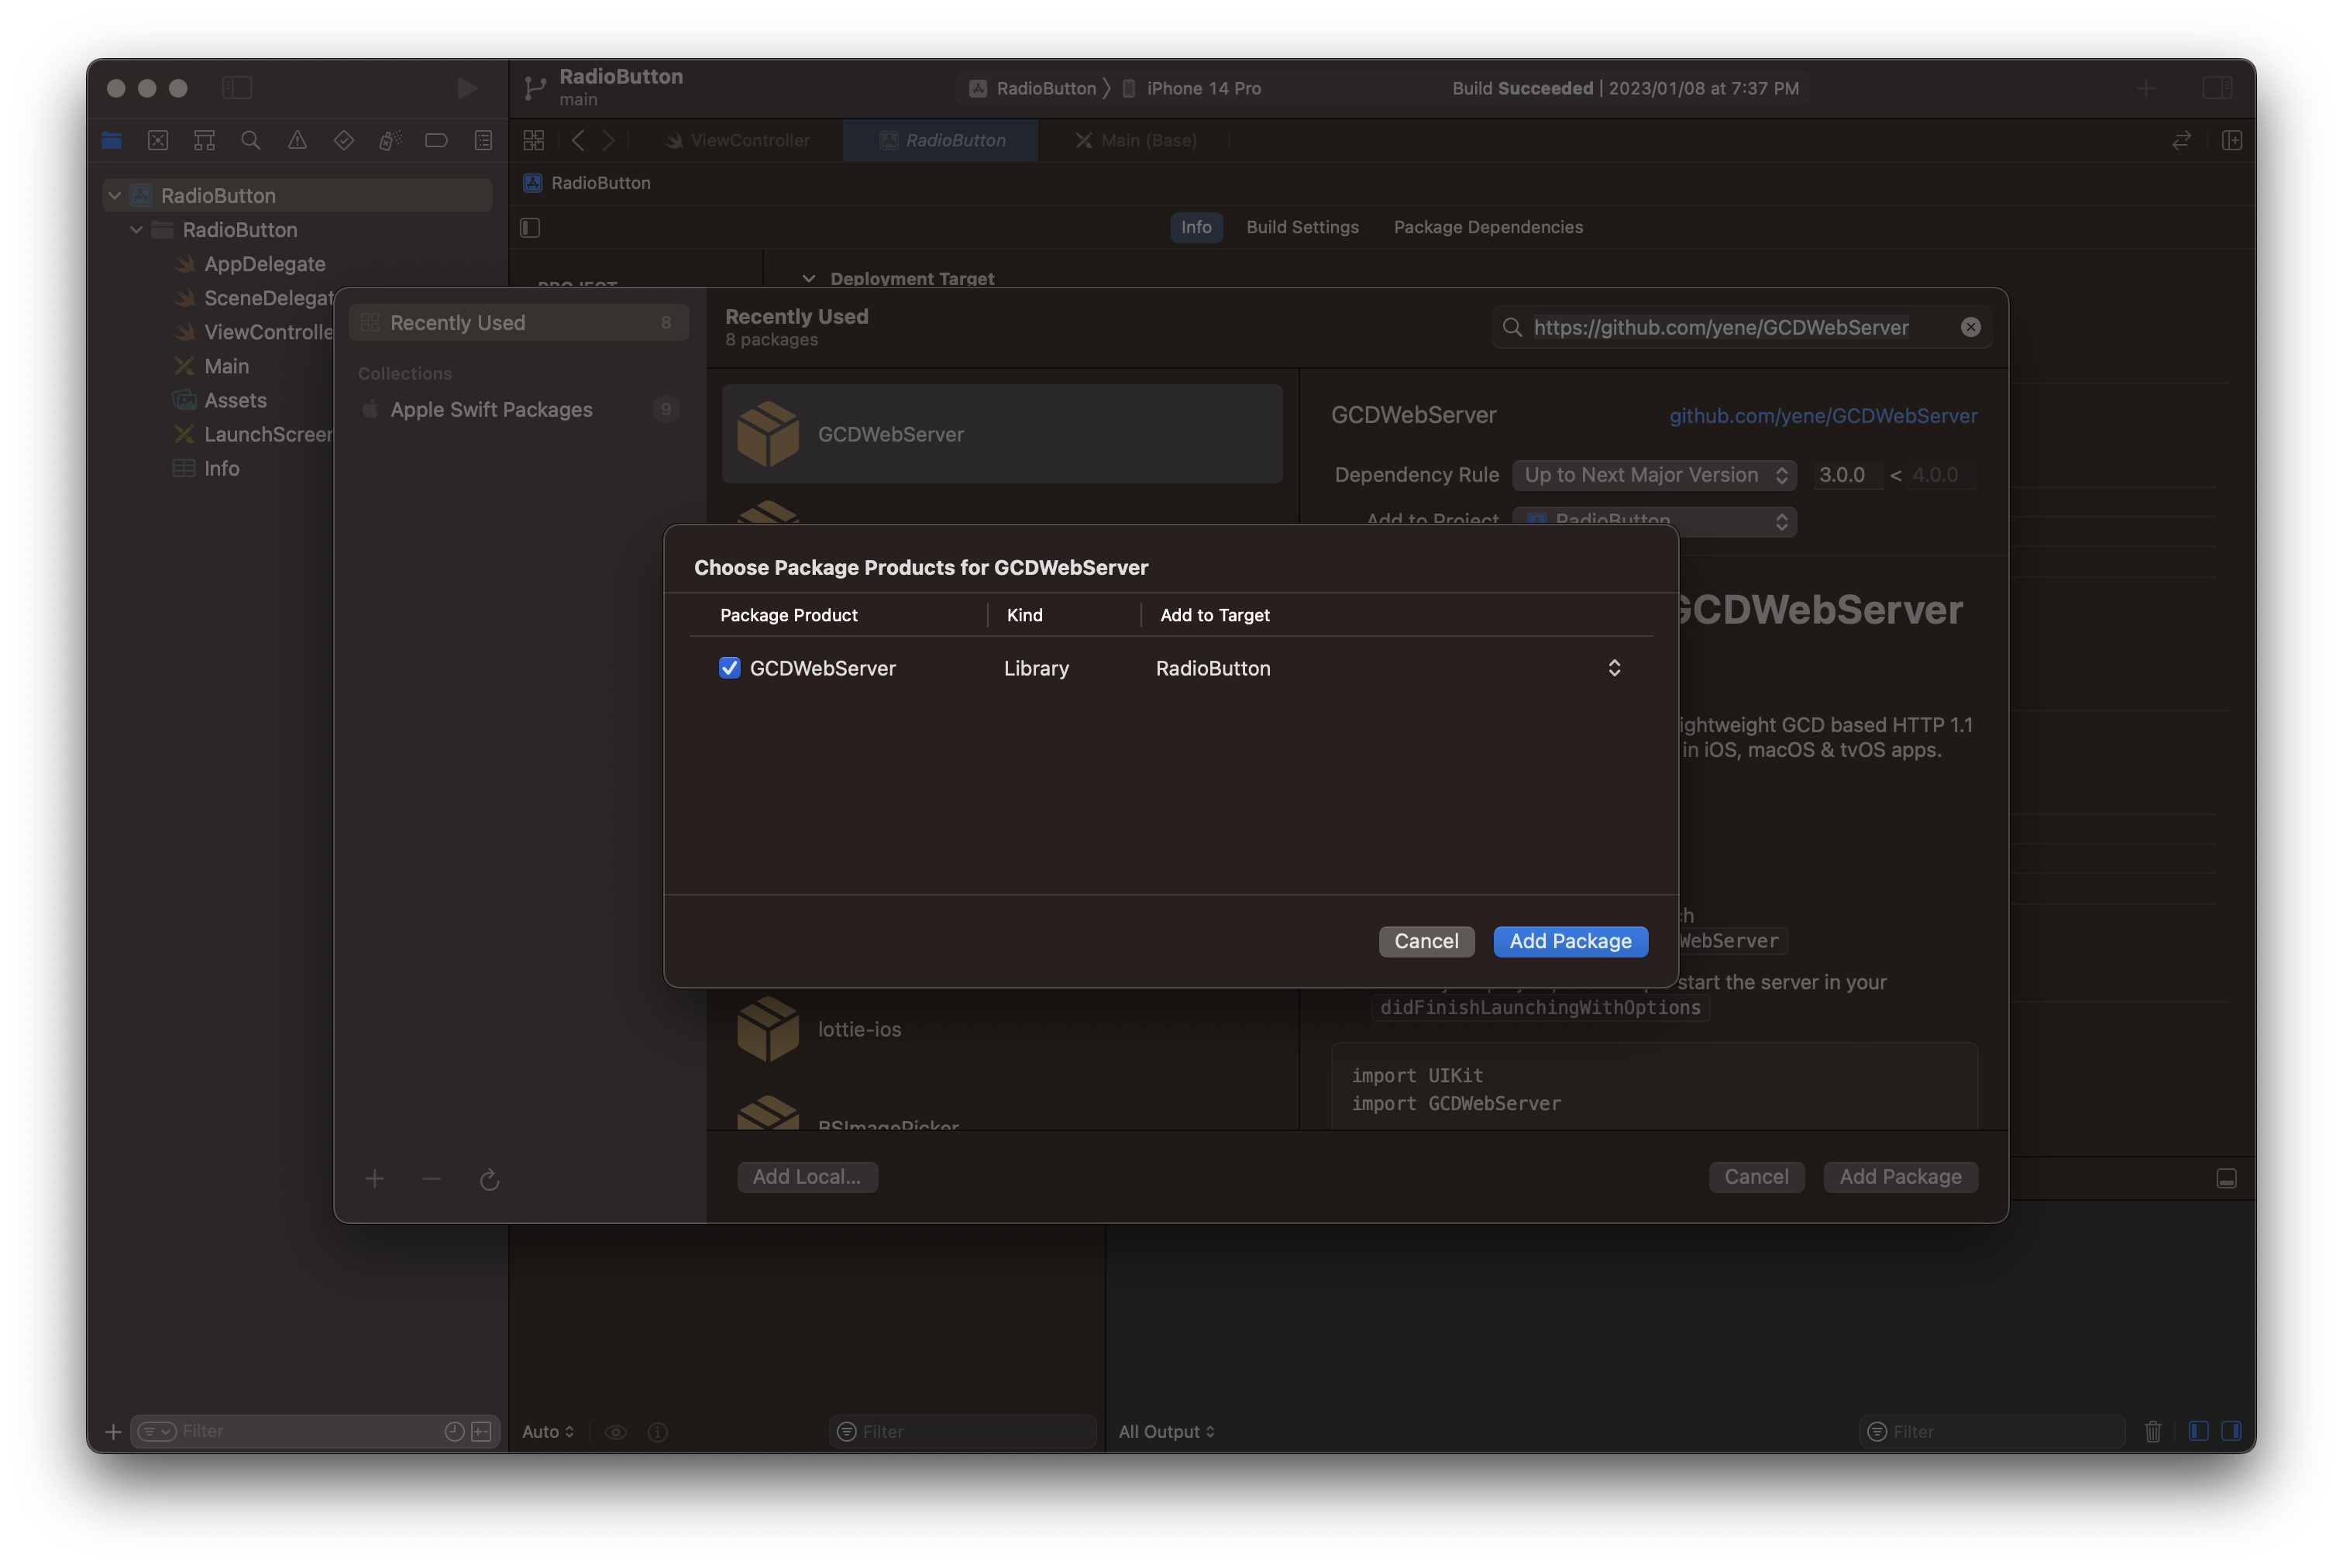Open the Source Control navigator icon

point(158,141)
